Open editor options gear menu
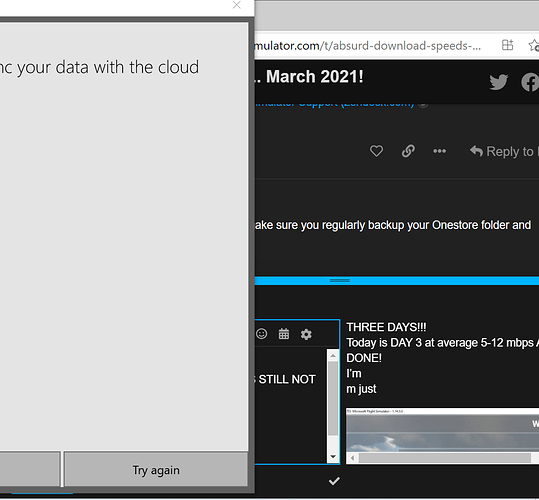 tap(306, 334)
